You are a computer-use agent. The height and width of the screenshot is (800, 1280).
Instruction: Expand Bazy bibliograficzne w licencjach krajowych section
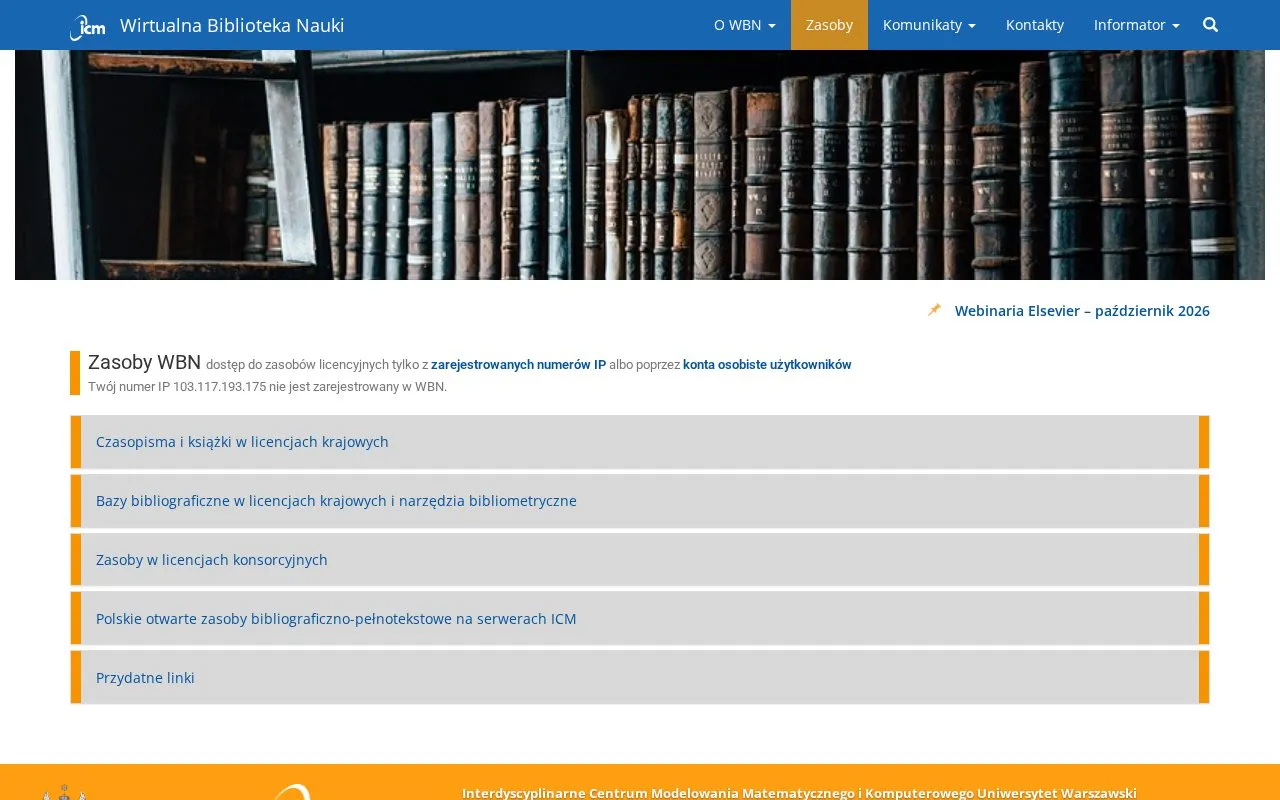pos(640,501)
